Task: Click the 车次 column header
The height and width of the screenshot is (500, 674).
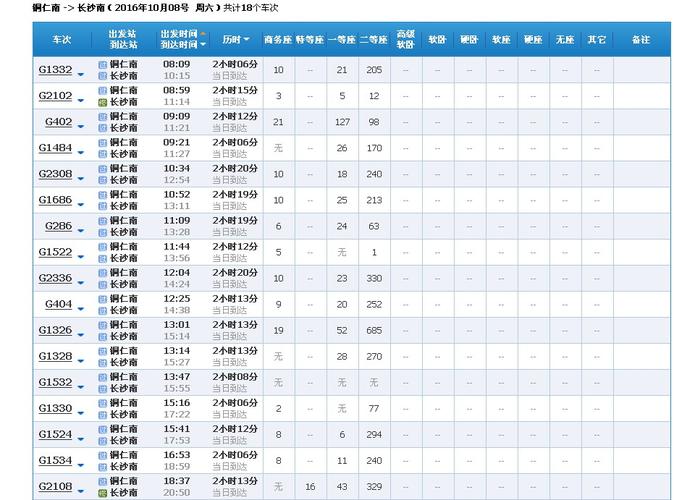Action: tap(61, 40)
